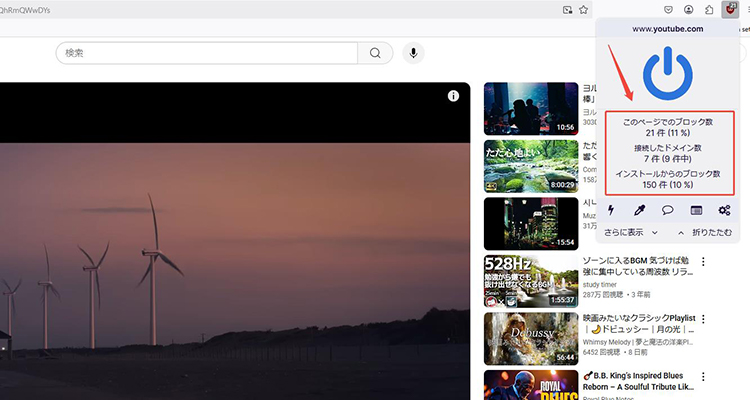Click the Pocket save icon in toolbar
This screenshot has height=400, width=750.
click(x=668, y=10)
